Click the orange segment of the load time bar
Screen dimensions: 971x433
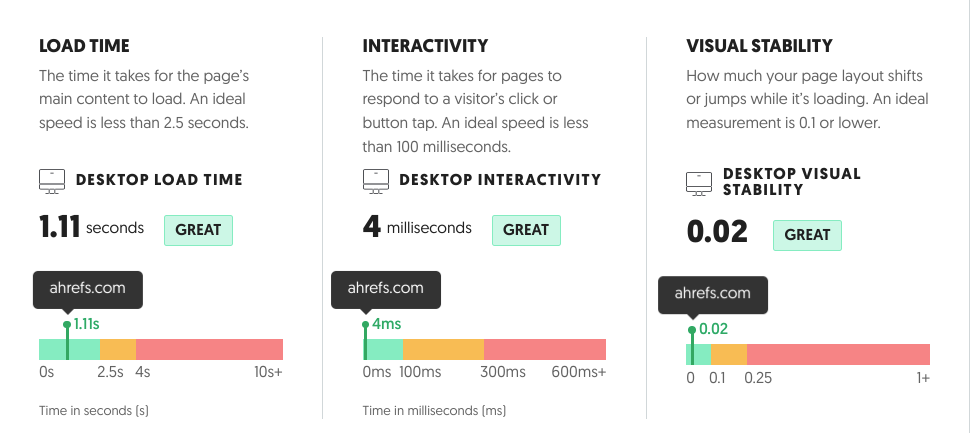coord(118,349)
